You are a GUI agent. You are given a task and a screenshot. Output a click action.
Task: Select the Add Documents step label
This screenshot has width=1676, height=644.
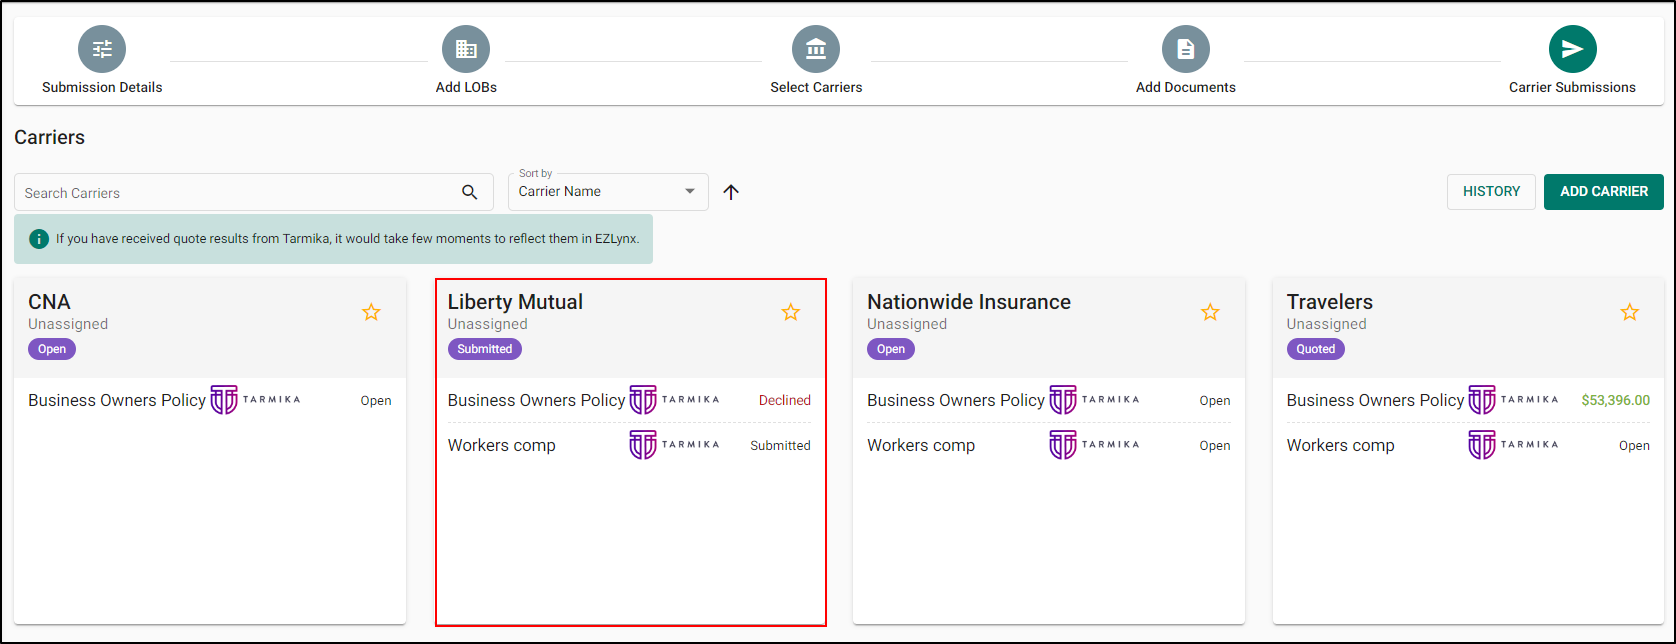click(x=1186, y=87)
